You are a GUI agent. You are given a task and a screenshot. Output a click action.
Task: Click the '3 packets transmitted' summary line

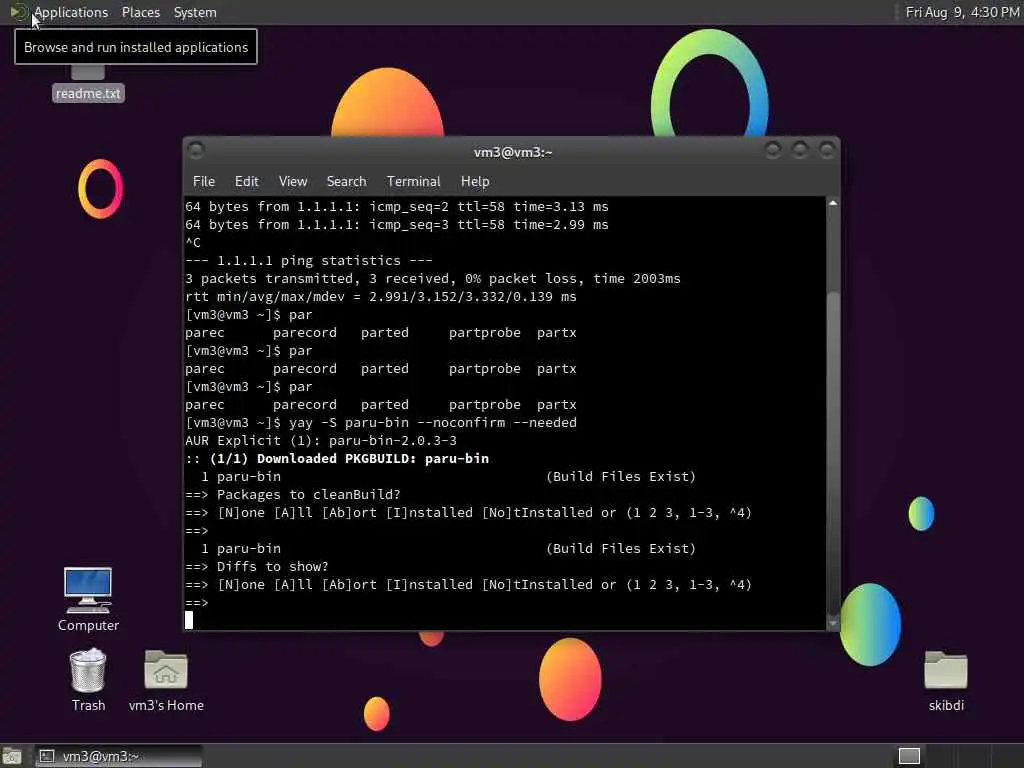click(433, 278)
